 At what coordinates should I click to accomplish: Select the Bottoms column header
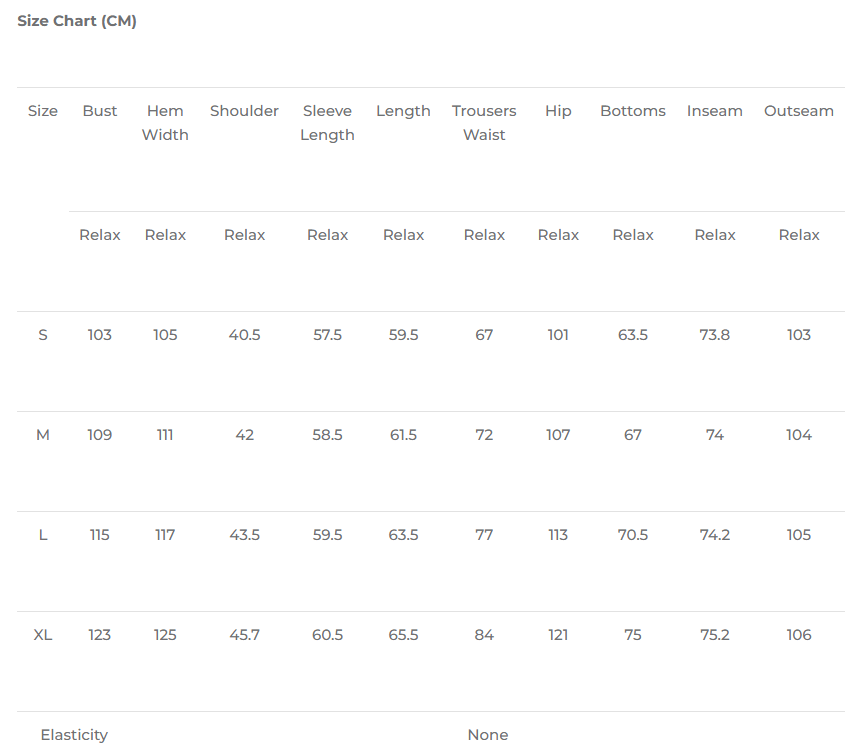(633, 111)
